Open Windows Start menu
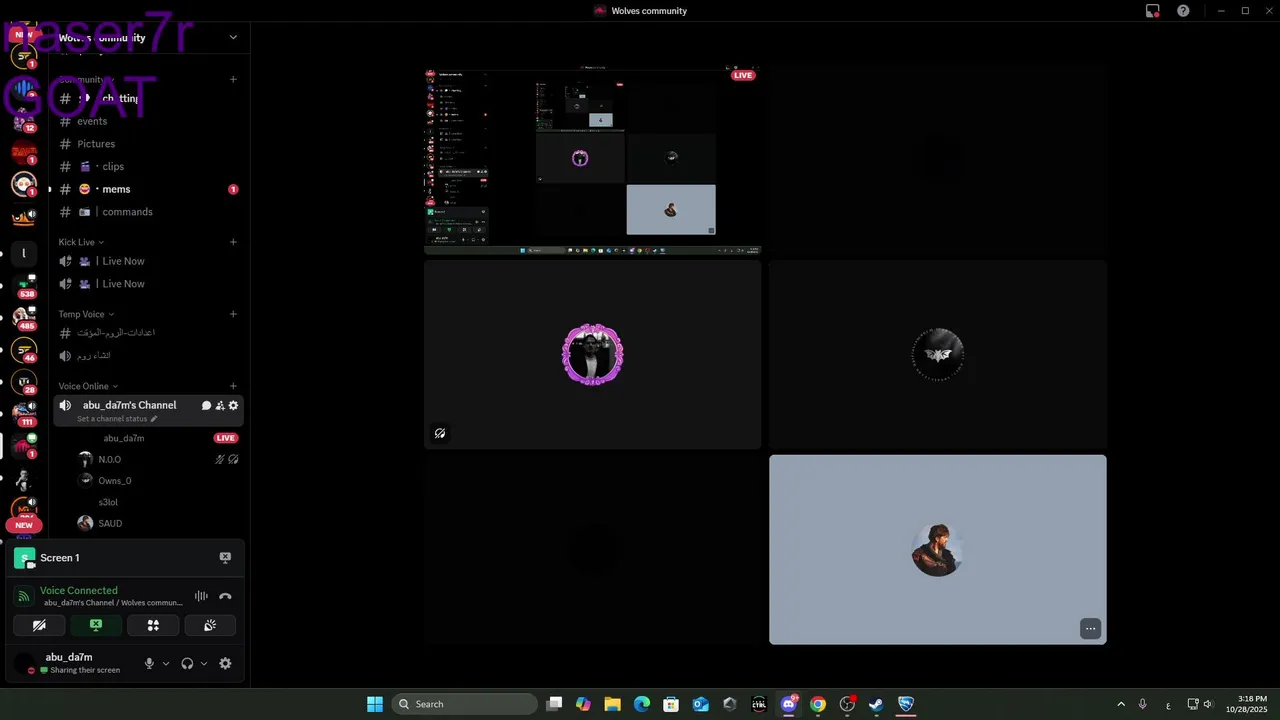The image size is (1280, 720). click(375, 704)
